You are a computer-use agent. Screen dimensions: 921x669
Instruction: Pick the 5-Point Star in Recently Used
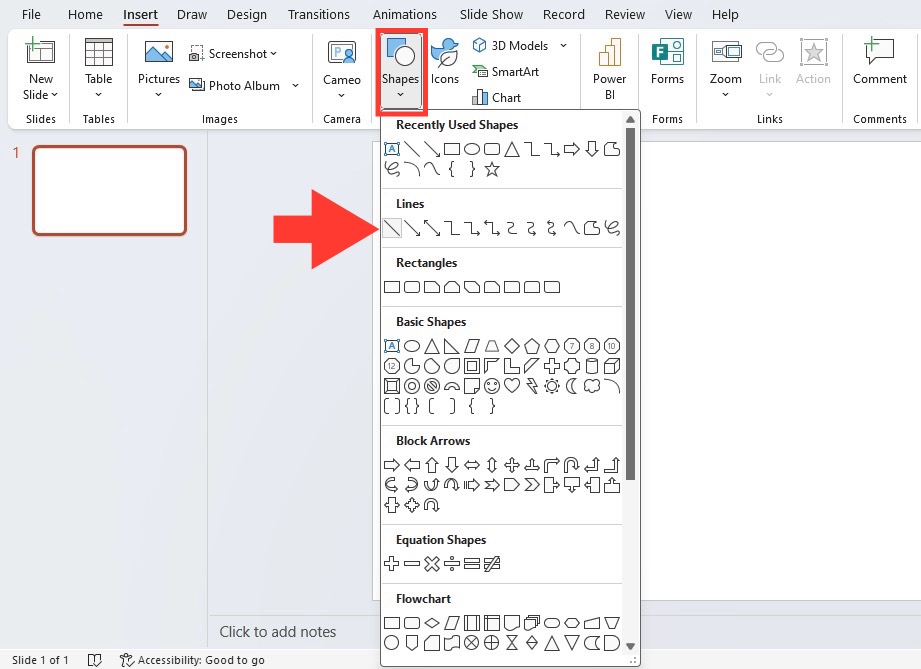492,170
